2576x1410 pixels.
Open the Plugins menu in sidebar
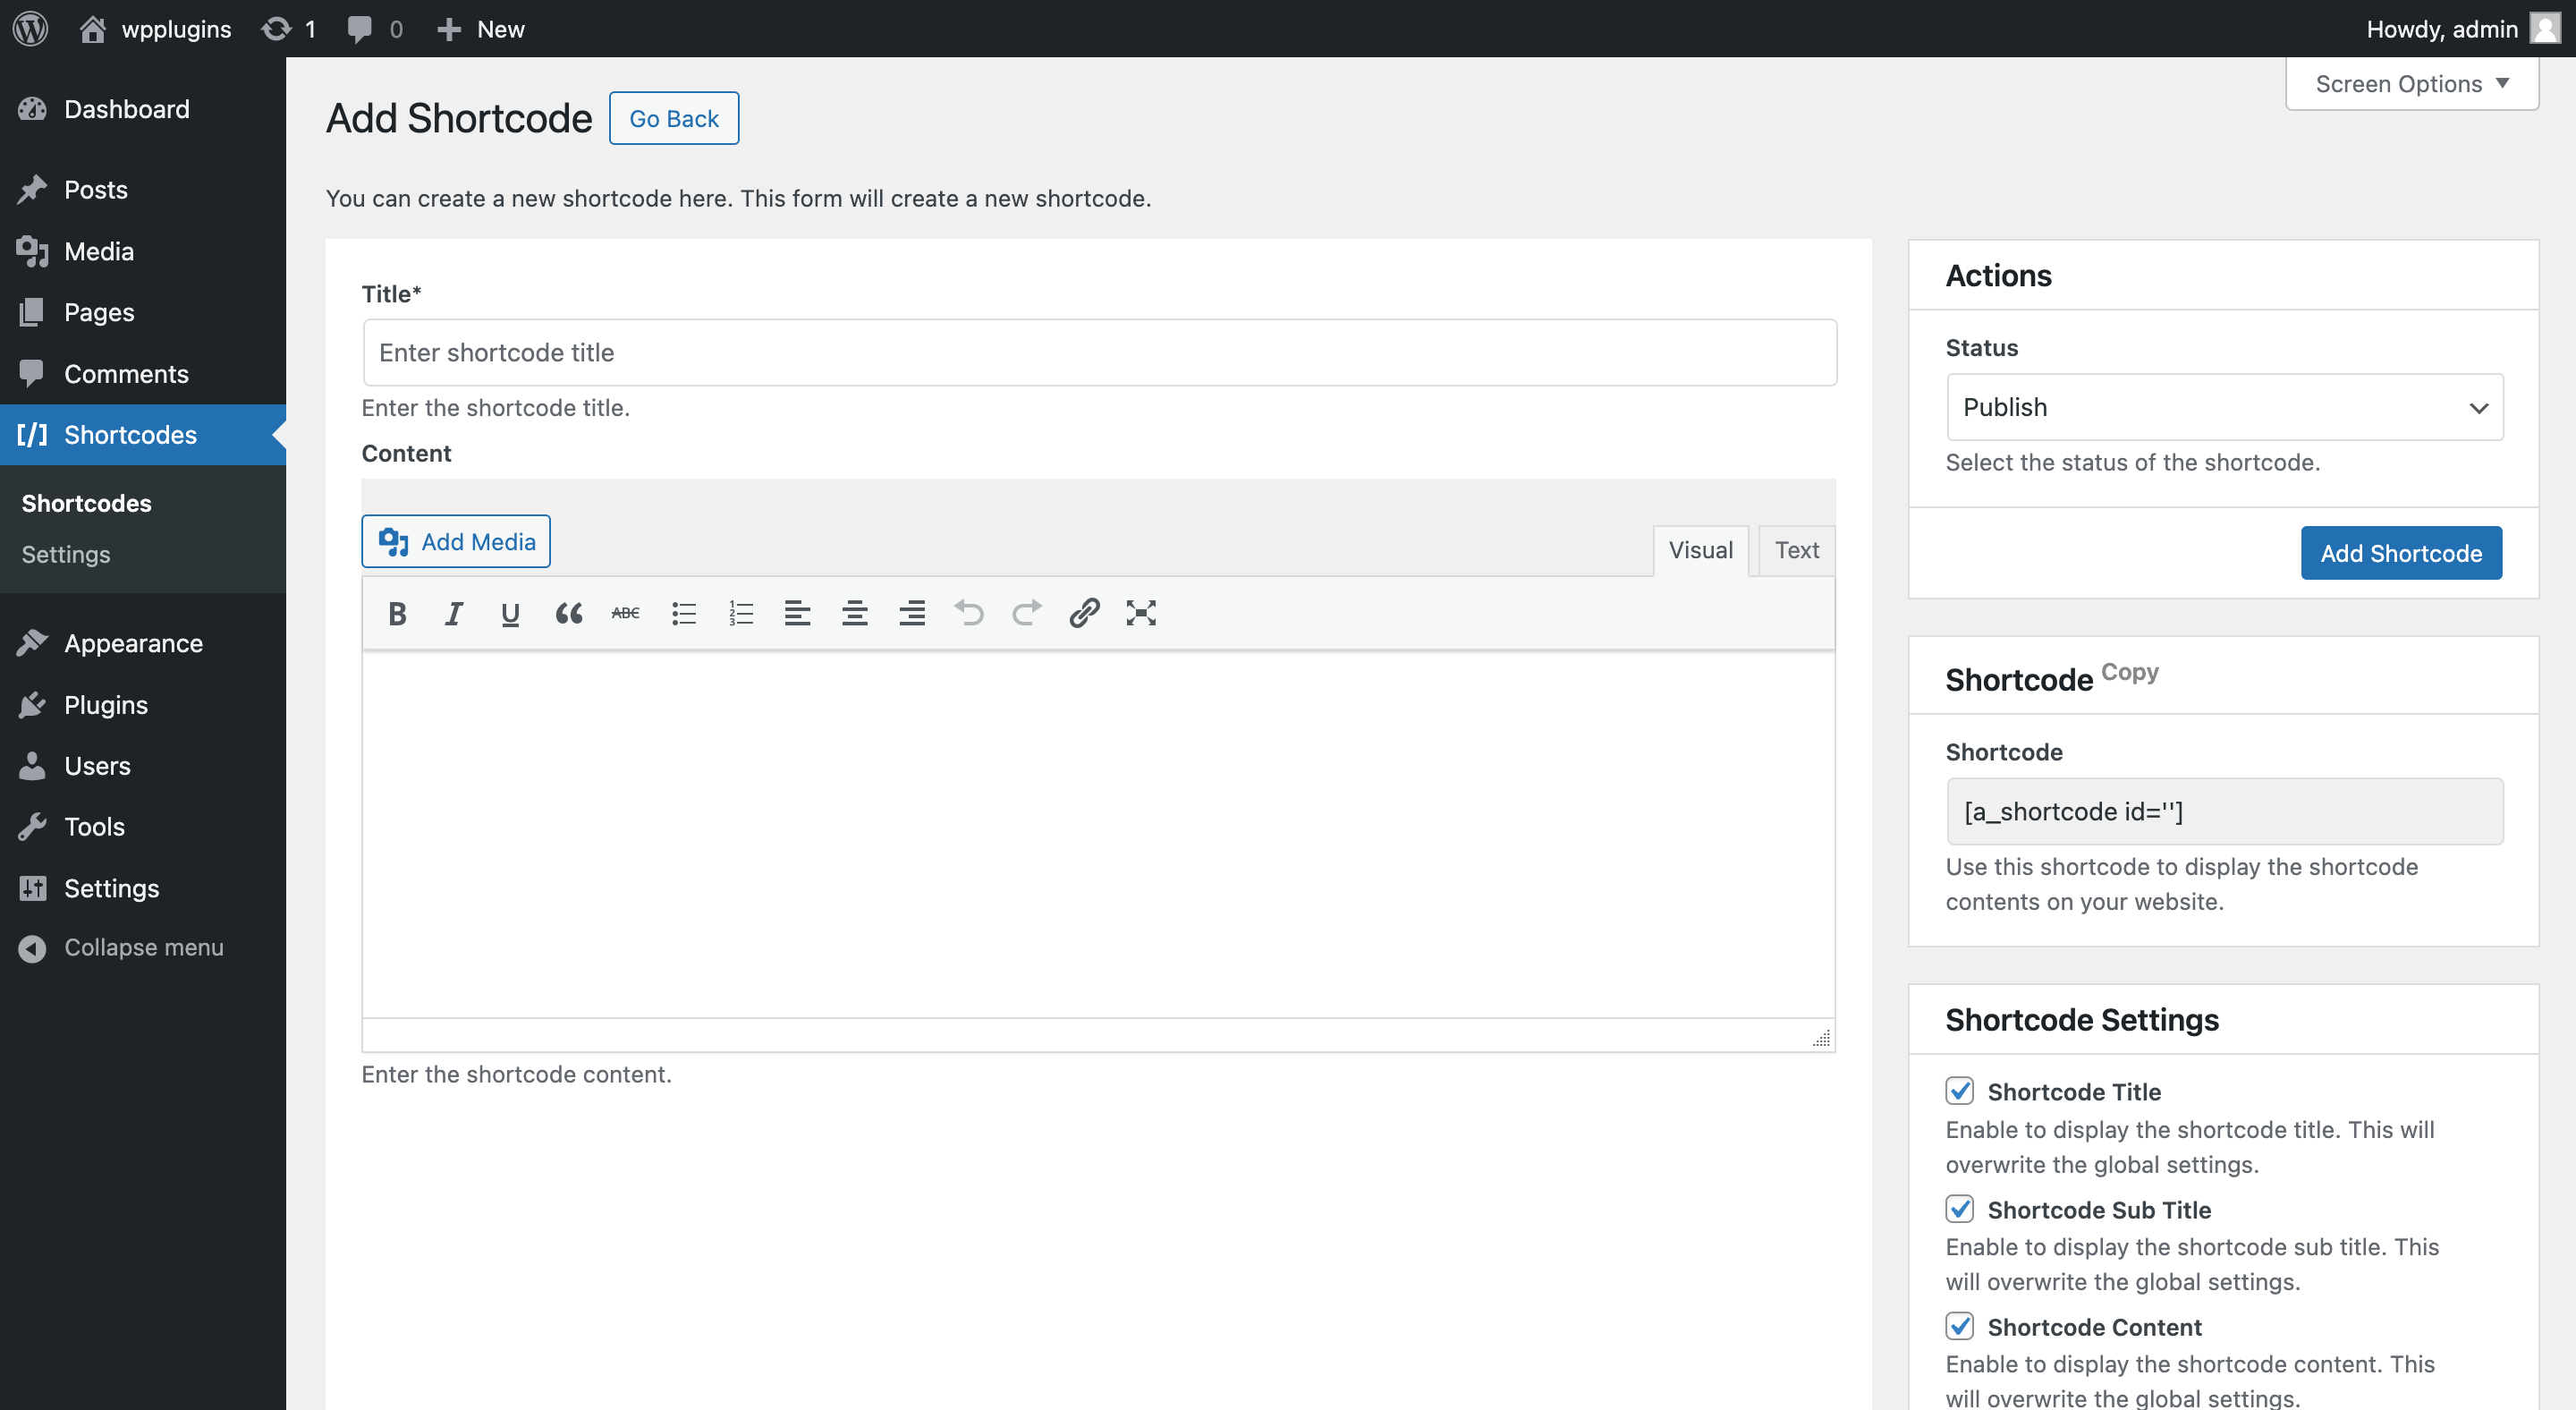(x=106, y=705)
